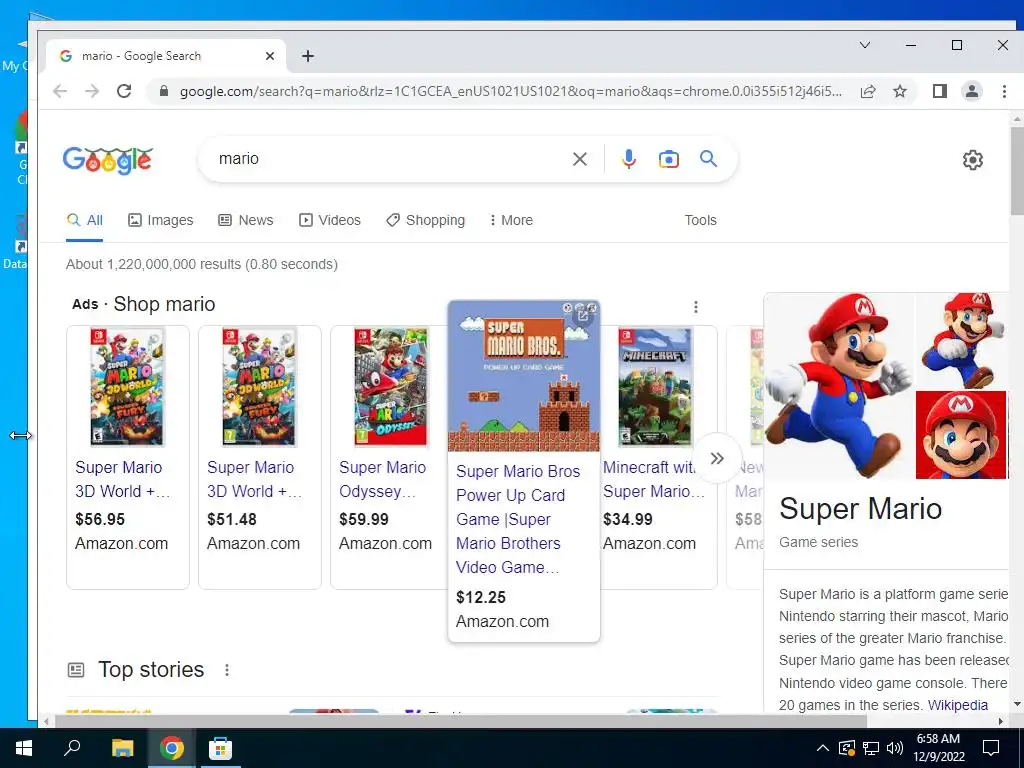Open File Explorer from the taskbar
This screenshot has width=1024, height=768.
(122, 748)
